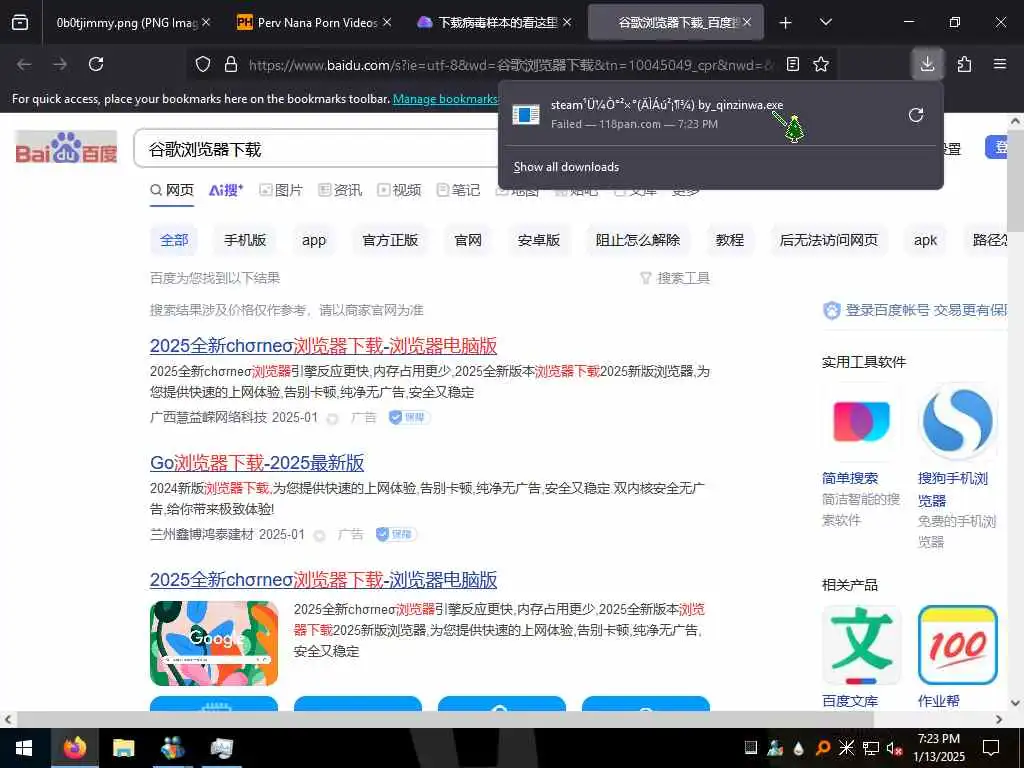Image resolution: width=1024 pixels, height=768 pixels.
Task: Open the taskbar clock 7:23 PM
Action: click(x=939, y=748)
